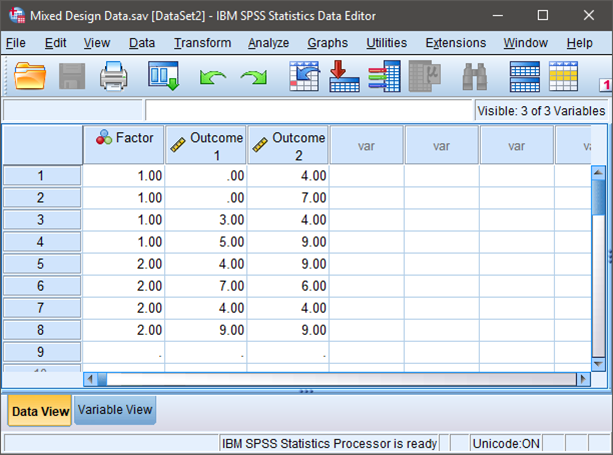Select row header 5
The height and width of the screenshot is (455, 613).
[x=42, y=264]
